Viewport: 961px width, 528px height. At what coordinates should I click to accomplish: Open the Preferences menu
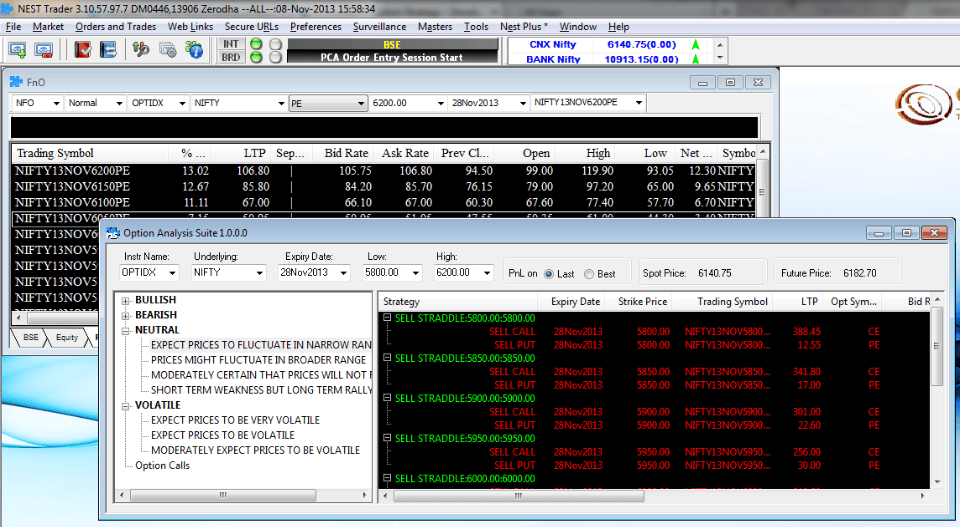[x=316, y=26]
